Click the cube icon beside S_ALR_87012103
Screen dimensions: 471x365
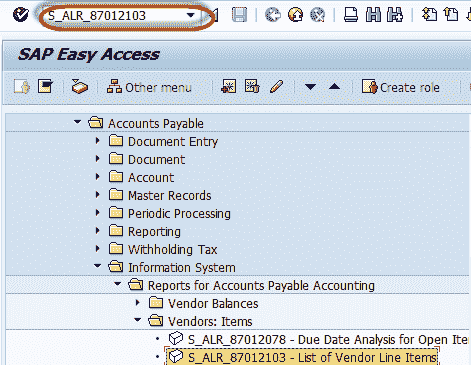click(176, 357)
